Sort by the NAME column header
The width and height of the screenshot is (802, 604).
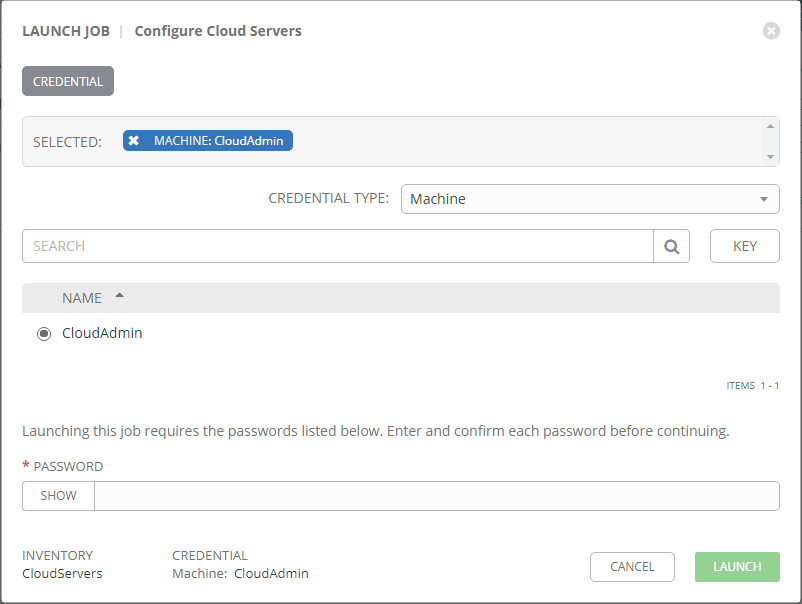point(82,298)
